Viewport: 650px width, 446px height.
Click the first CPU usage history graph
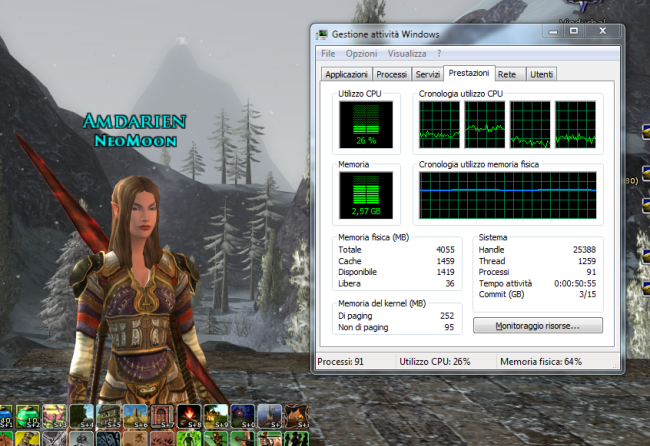coord(438,123)
